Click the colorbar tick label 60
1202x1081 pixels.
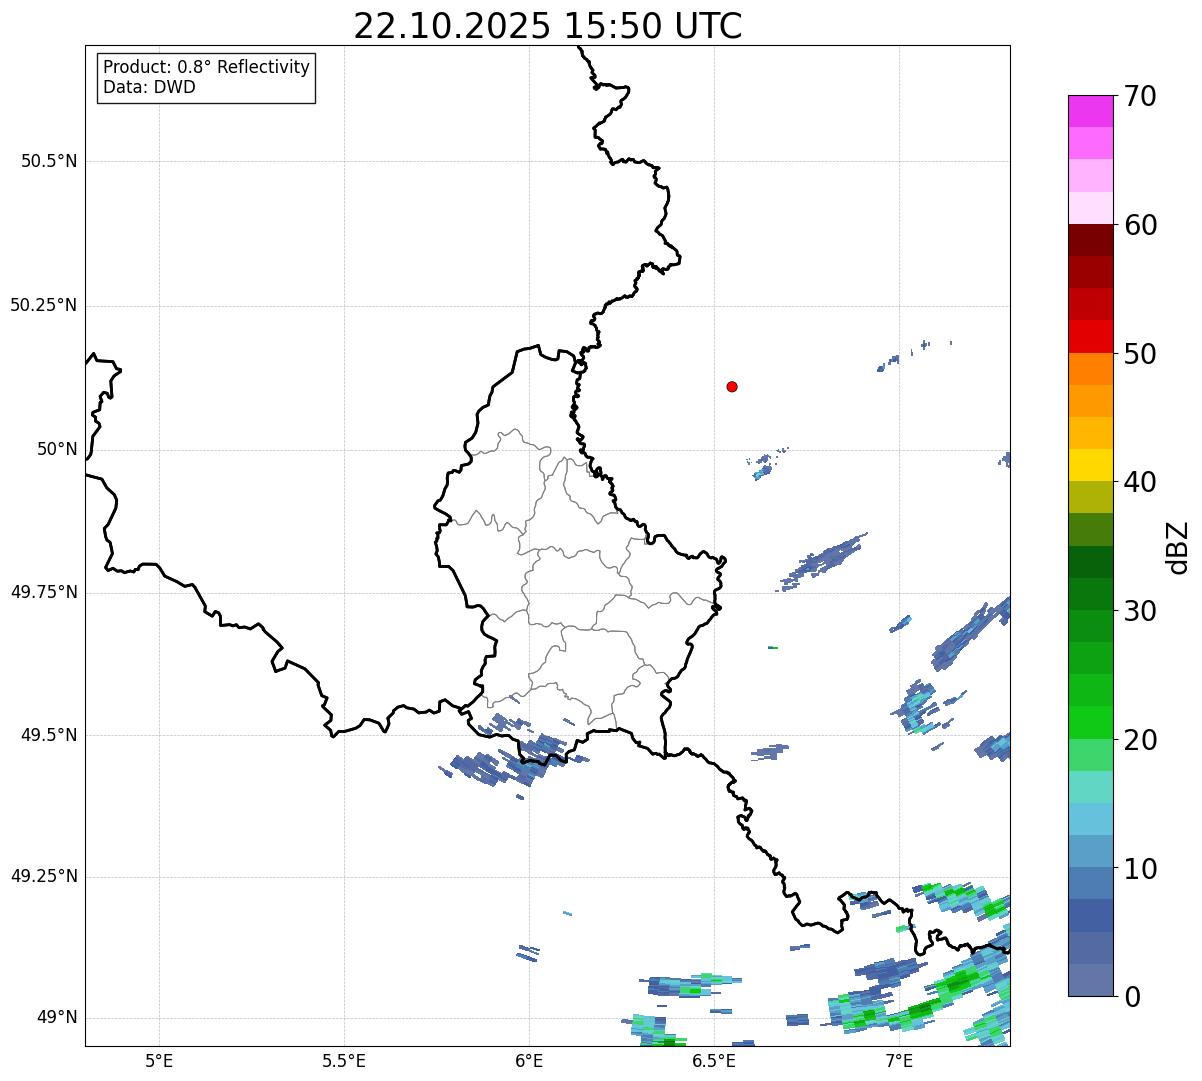(1141, 225)
